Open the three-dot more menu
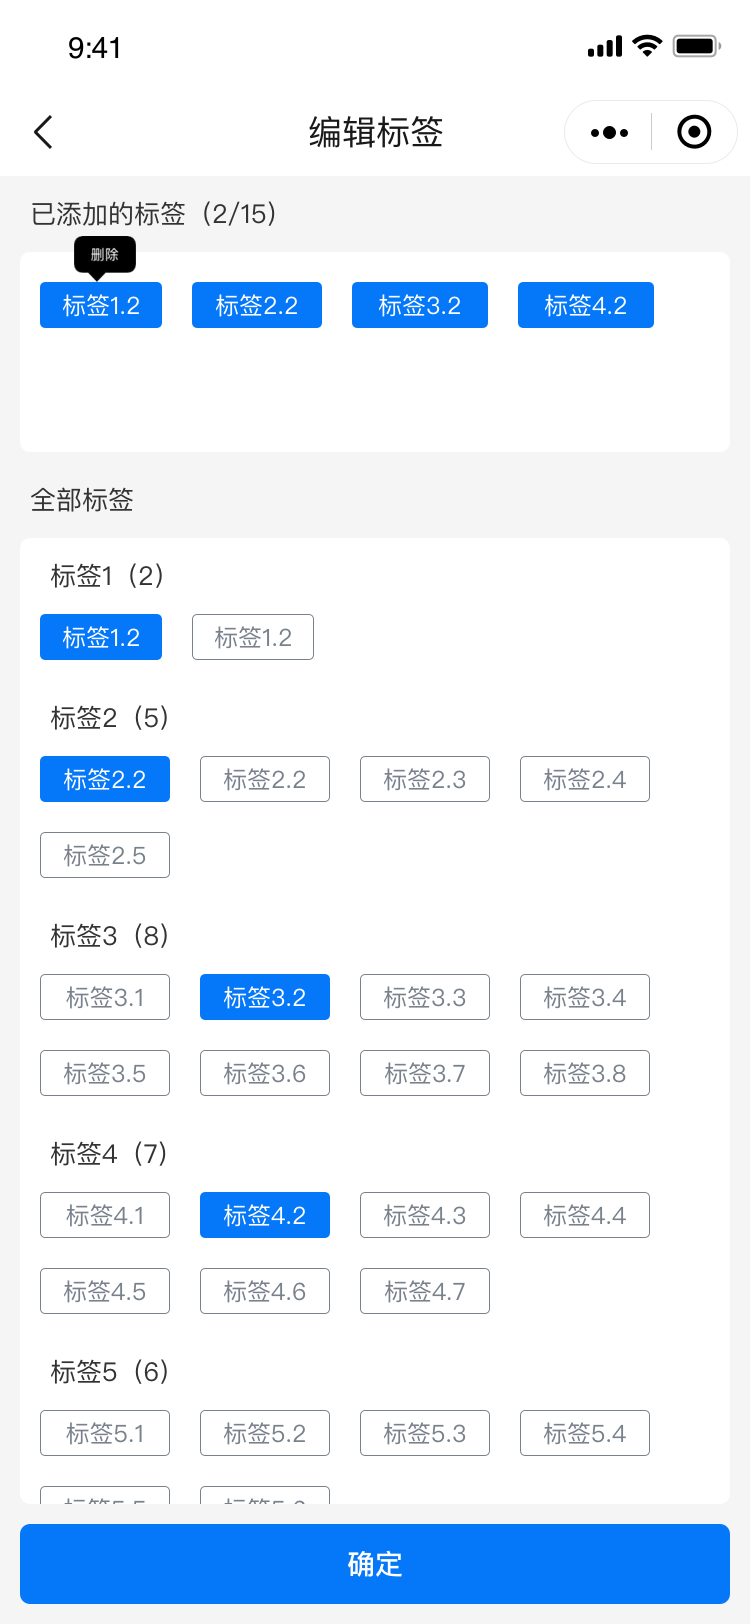The height and width of the screenshot is (1624, 750). click(x=609, y=132)
